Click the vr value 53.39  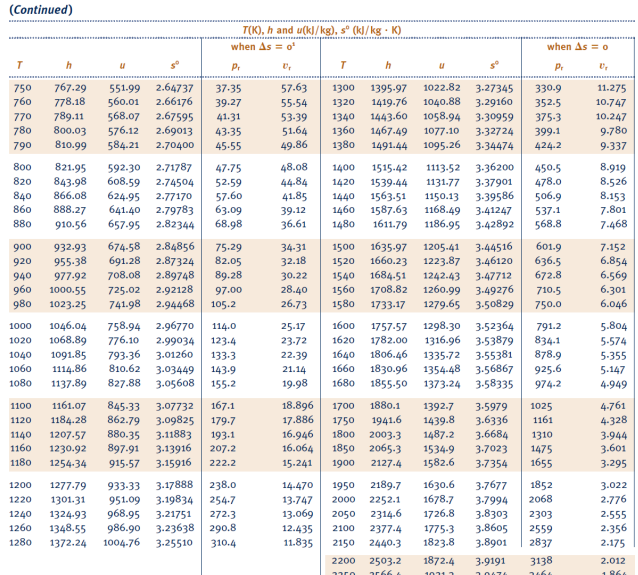294,116
